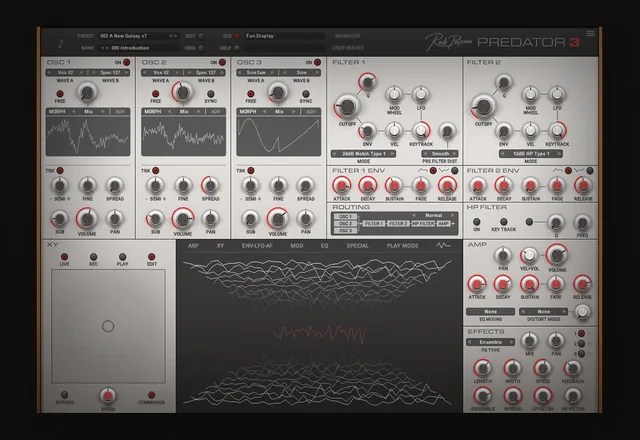
Task: Toggle OSC 1 on LED
Action: [x=127, y=62]
